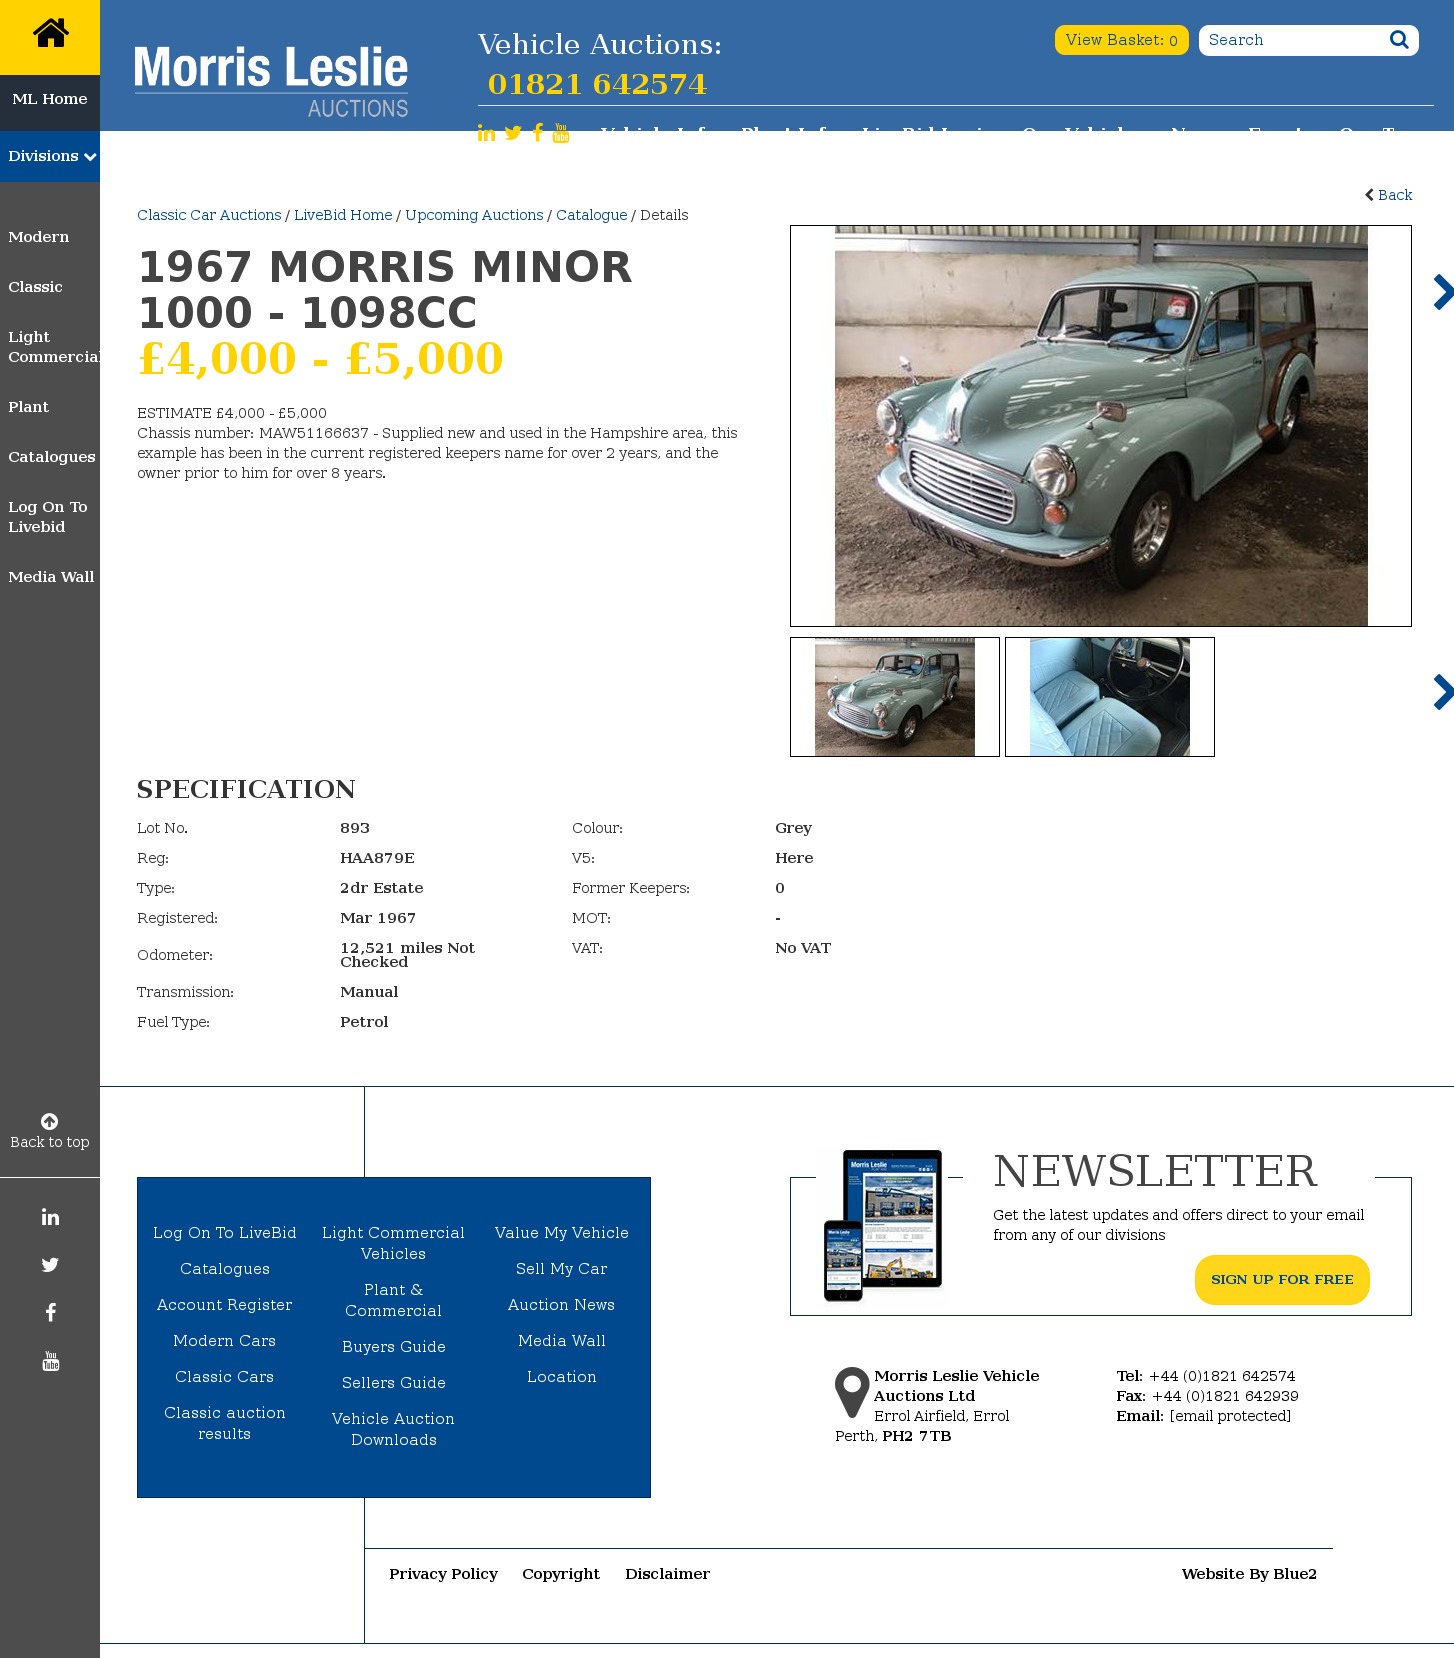Image resolution: width=1454 pixels, height=1658 pixels.
Task: Click Sign Up For Free button
Action: point(1282,1280)
